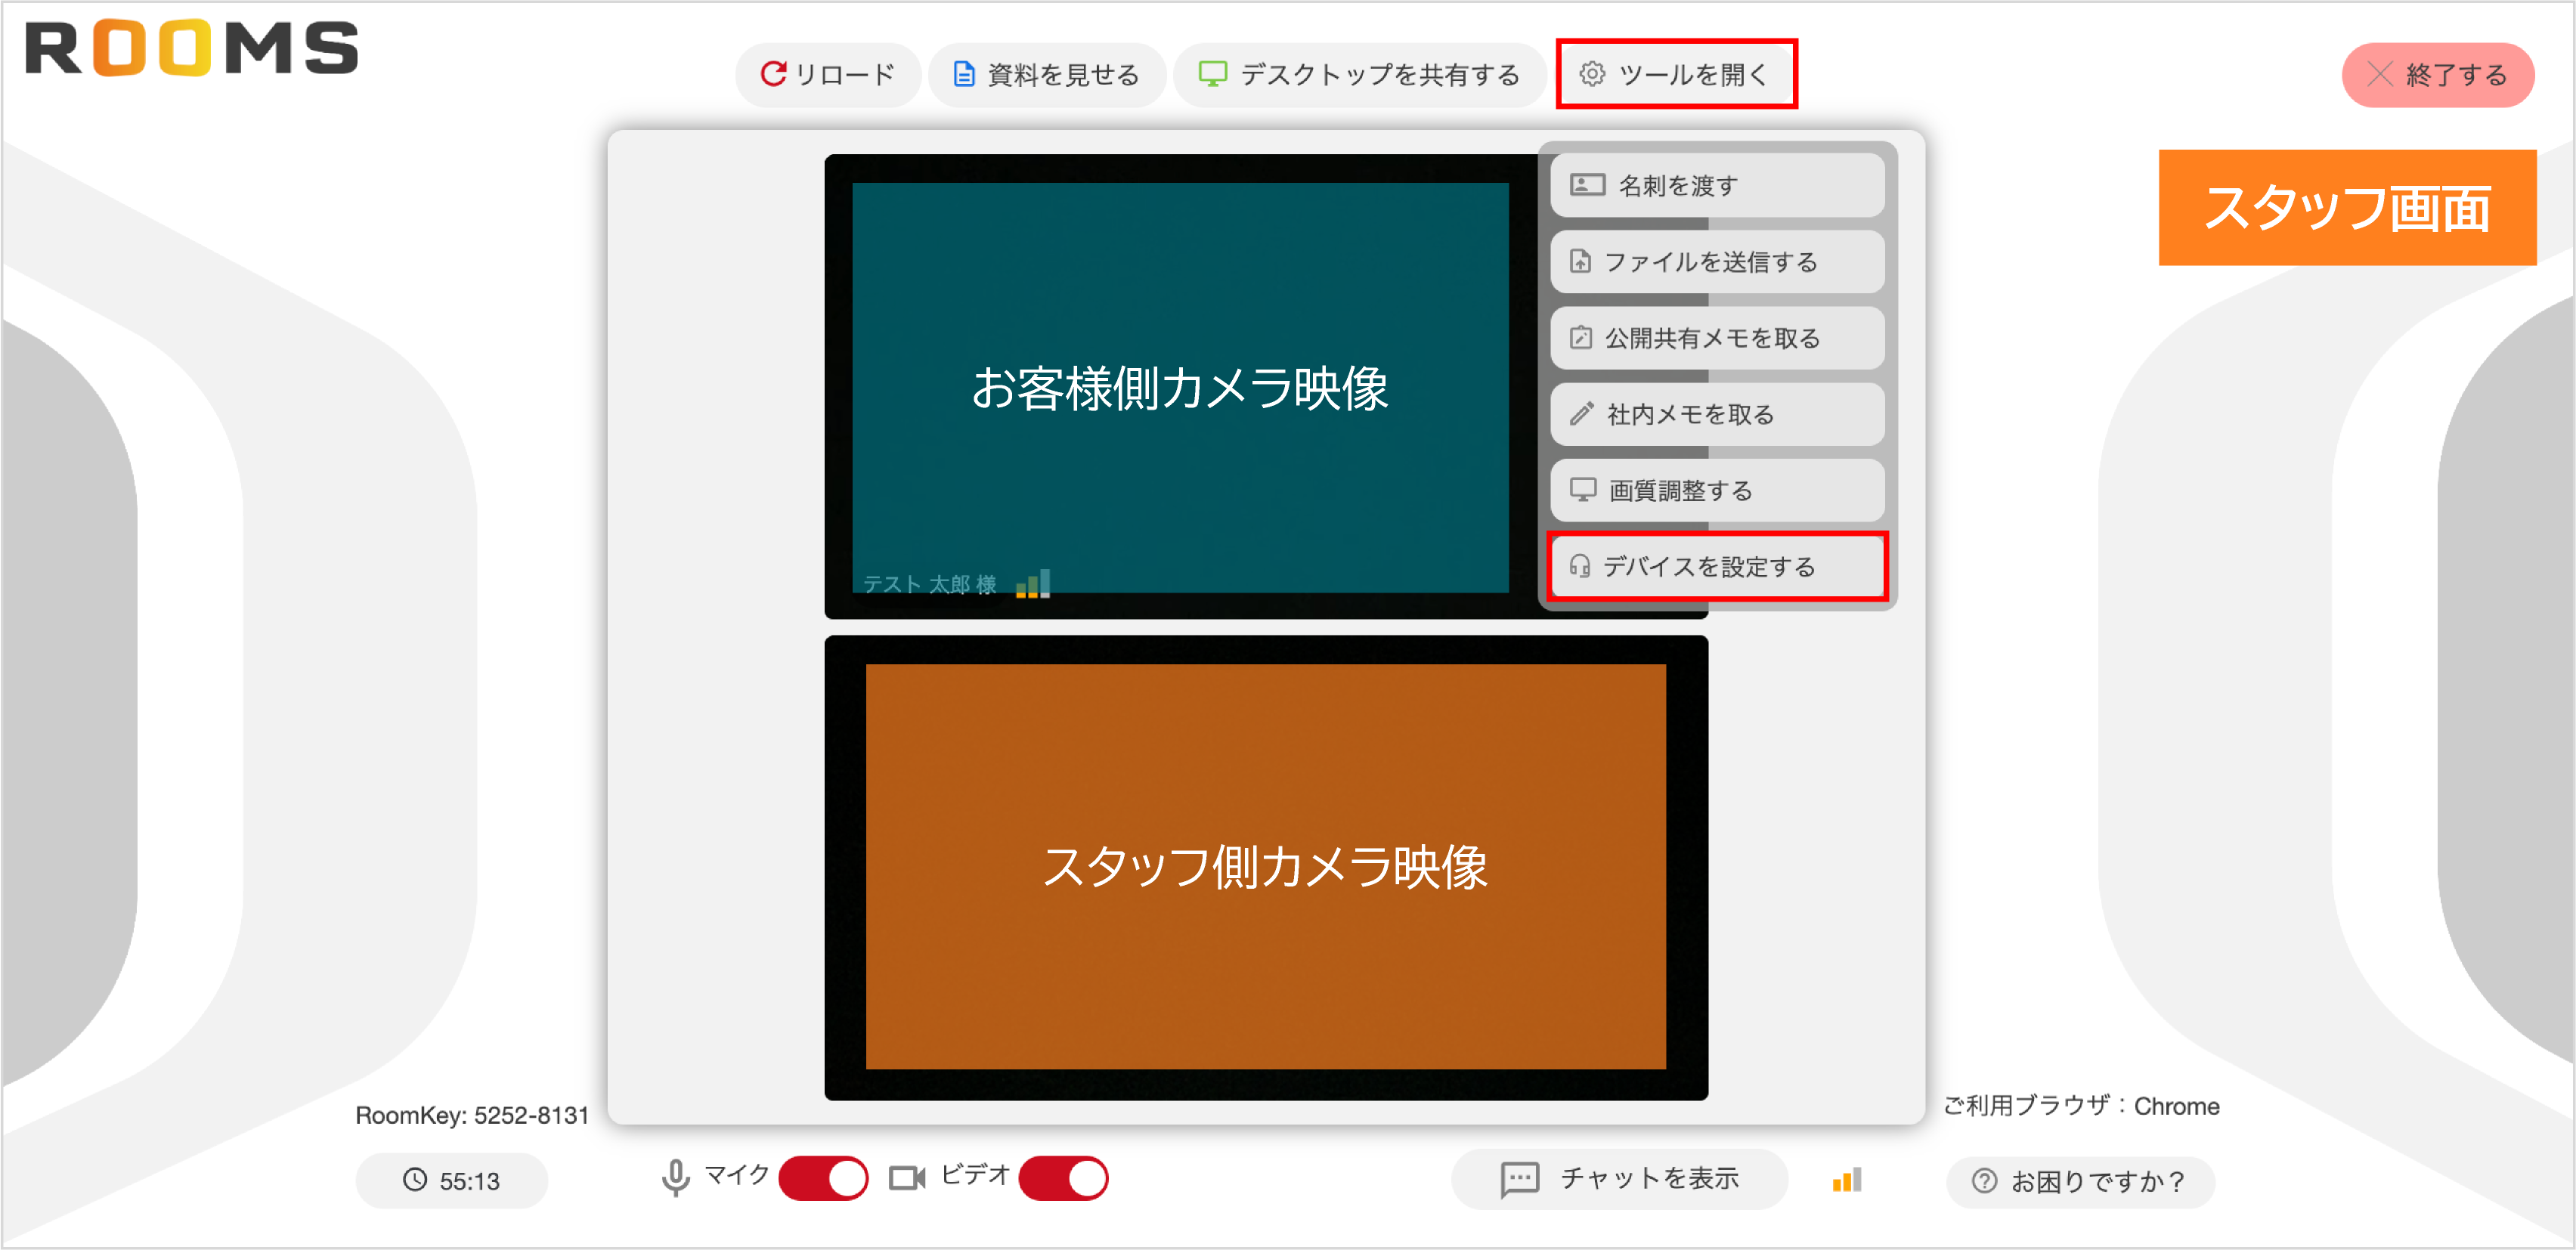2576x1250 pixels.
Task: Click the file upload icon on ファイルを送信する
Action: pyautogui.click(x=1581, y=262)
